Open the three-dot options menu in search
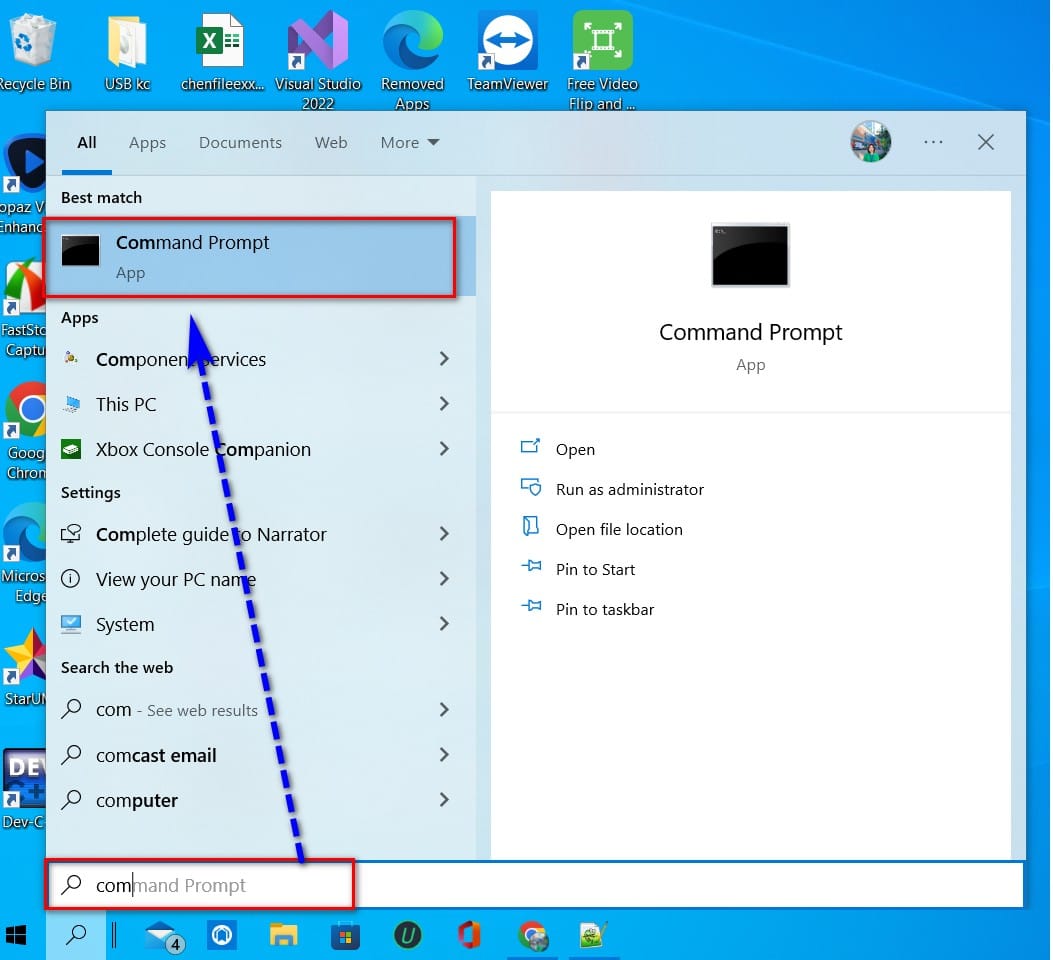Screen dimensions: 1053x960 pos(933,142)
